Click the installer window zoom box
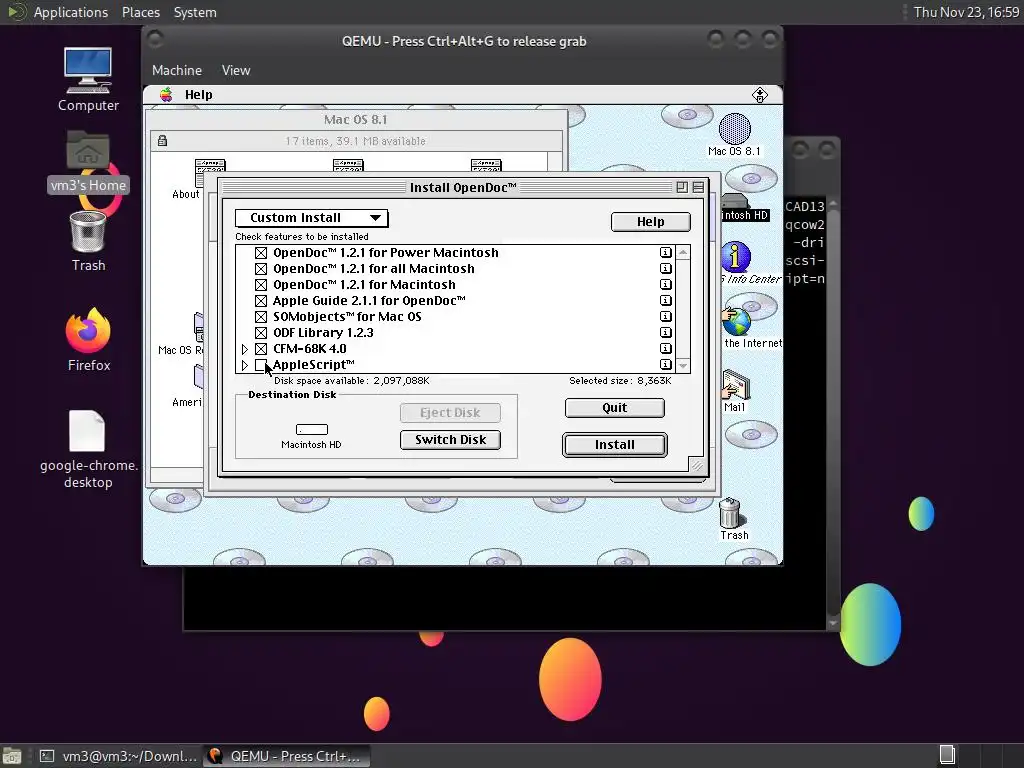Viewport: 1024px width, 768px height. [x=682, y=187]
